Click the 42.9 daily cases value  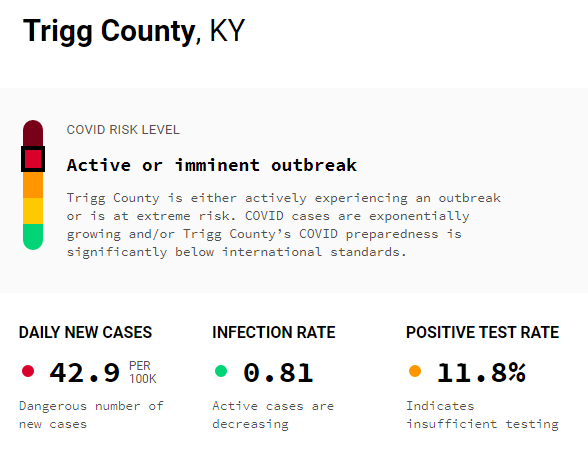[x=85, y=373]
